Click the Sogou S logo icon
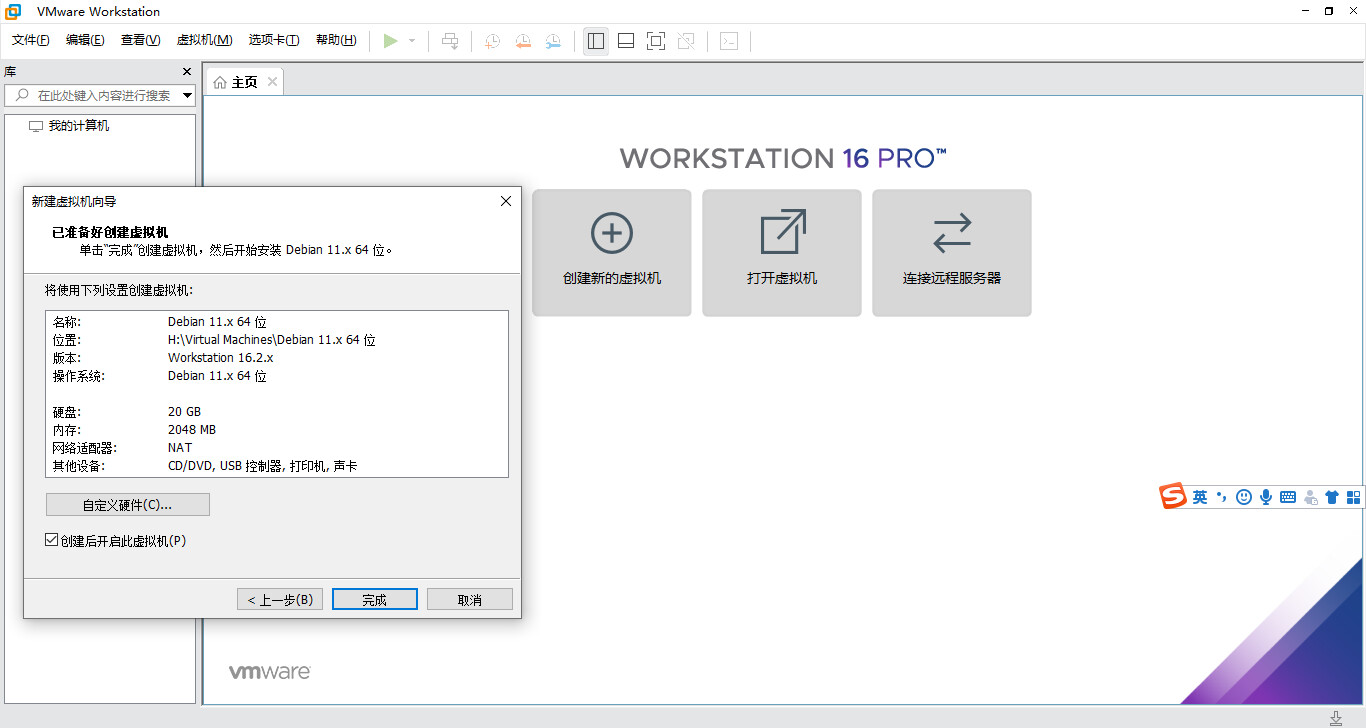The image size is (1366, 728). click(x=1173, y=496)
